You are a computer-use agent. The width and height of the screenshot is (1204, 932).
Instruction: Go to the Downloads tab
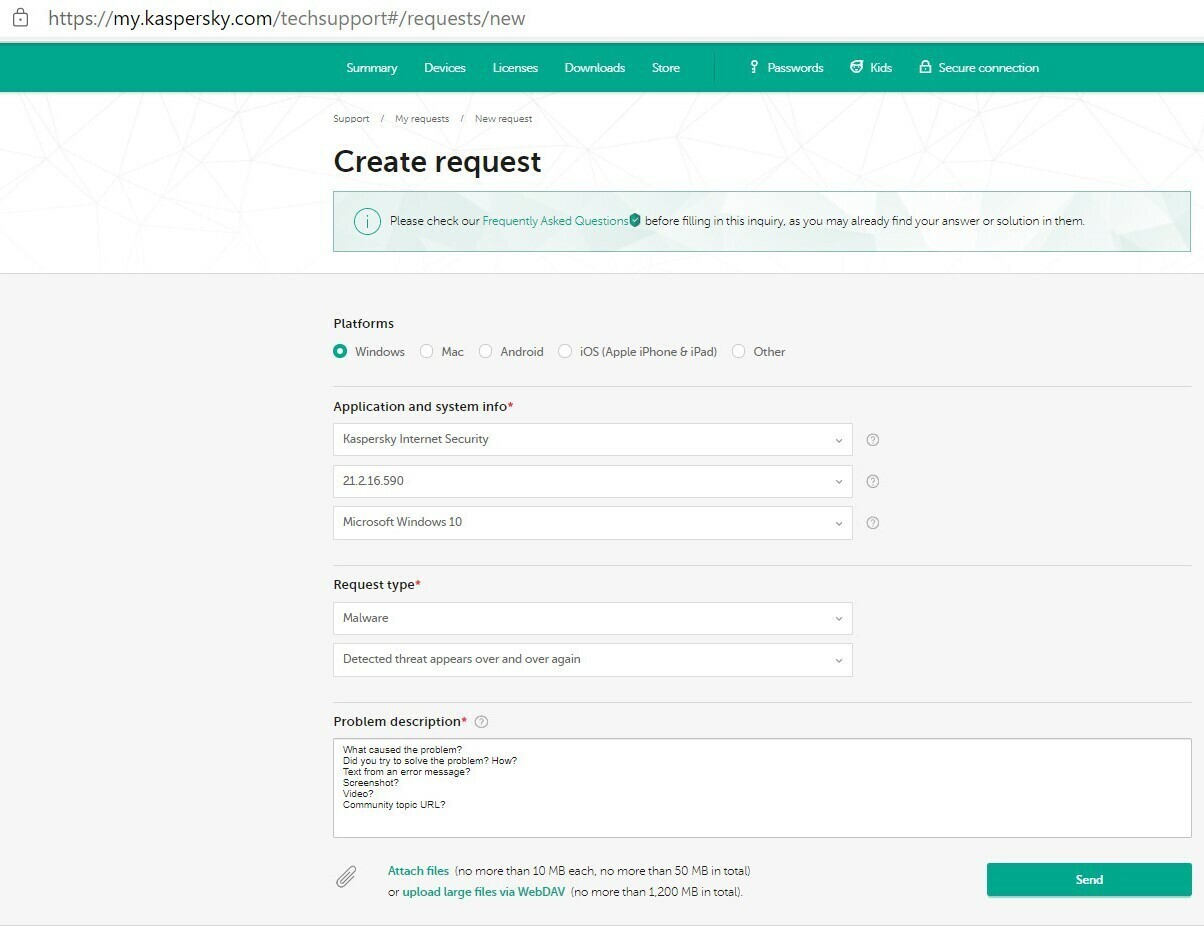tap(595, 68)
